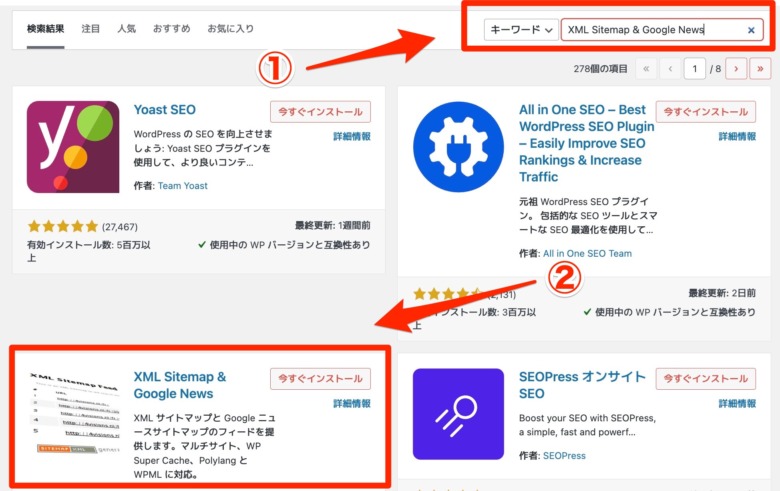Click the 最終更新: 2日前 text
The height and width of the screenshot is (491, 780).
point(722,293)
